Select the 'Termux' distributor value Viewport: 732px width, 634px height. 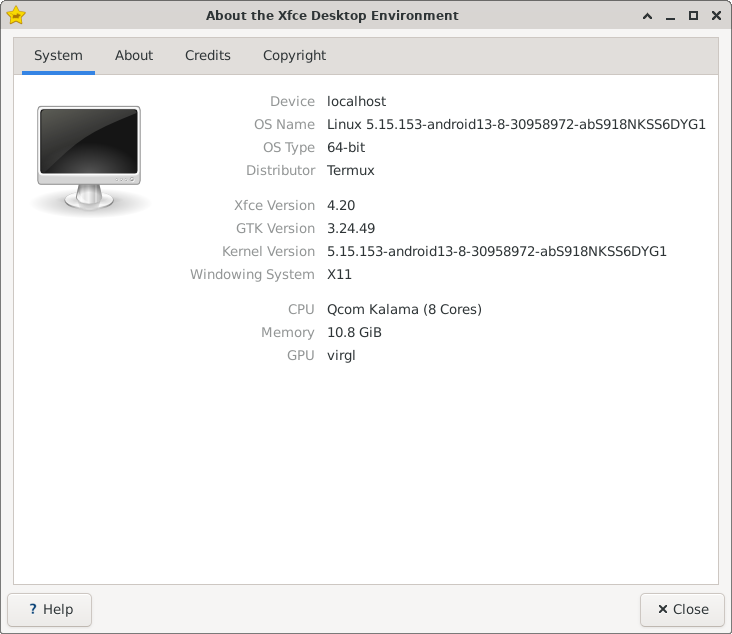[x=351, y=170]
